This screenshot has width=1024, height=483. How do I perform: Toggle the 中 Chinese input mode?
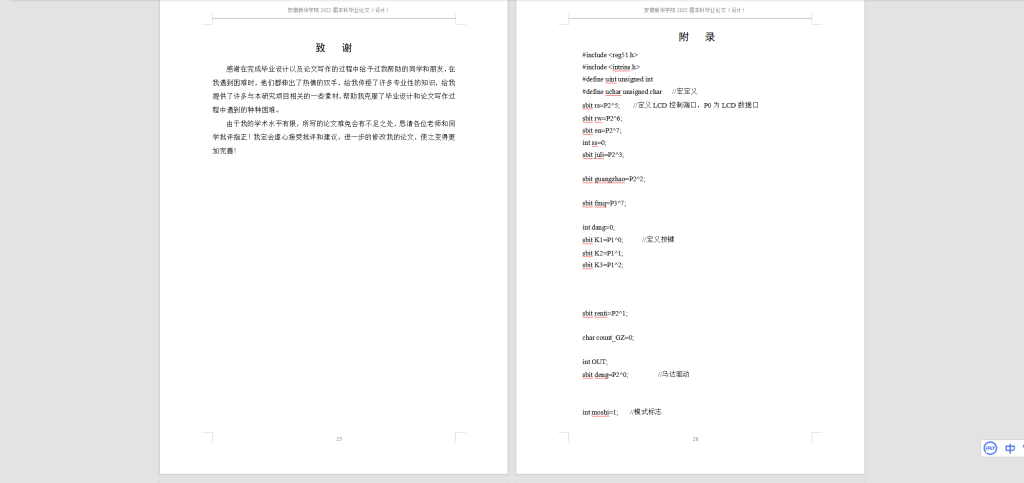point(1010,448)
